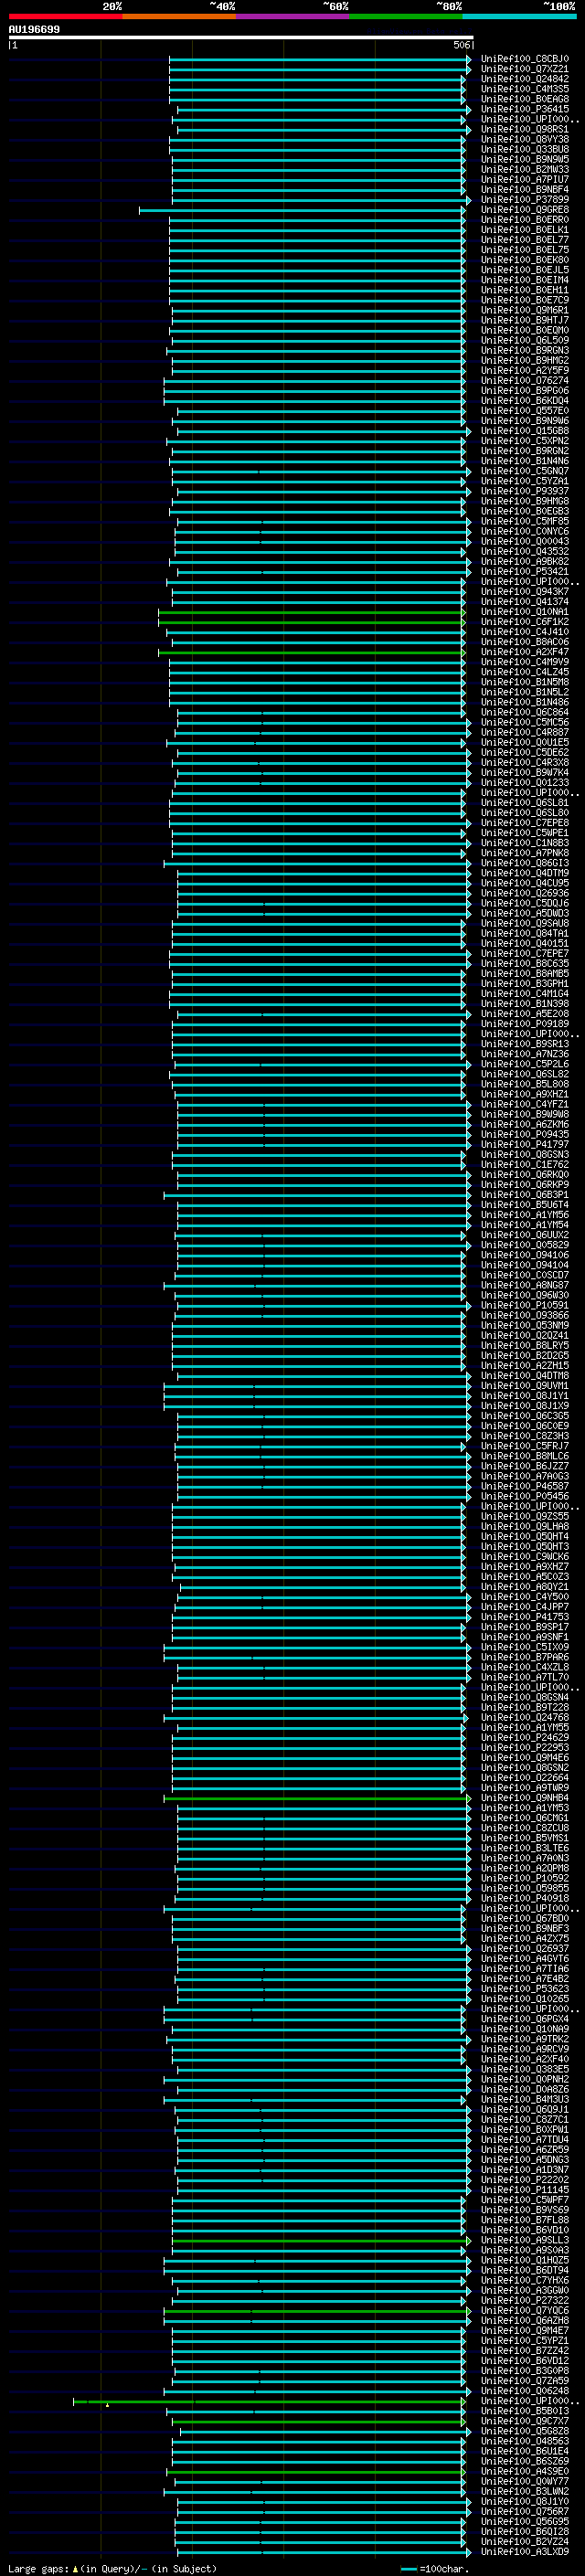Viewport: 585px width, 2576px height.
Task: Open hit UniRef100_C4M3S5
Action: [x=524, y=89]
